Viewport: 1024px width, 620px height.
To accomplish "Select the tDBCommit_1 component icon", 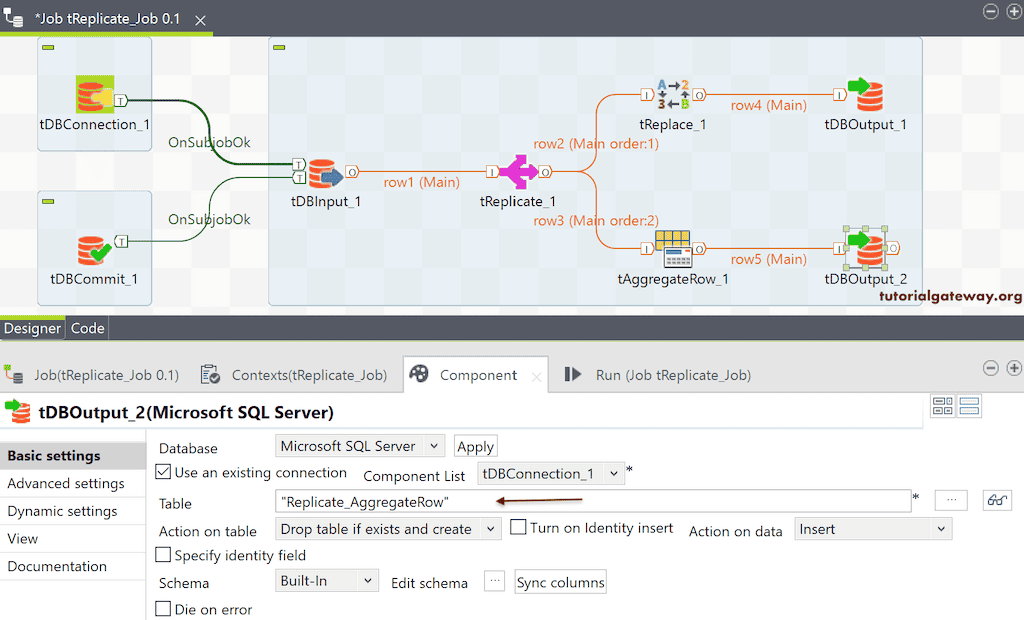I will point(93,250).
